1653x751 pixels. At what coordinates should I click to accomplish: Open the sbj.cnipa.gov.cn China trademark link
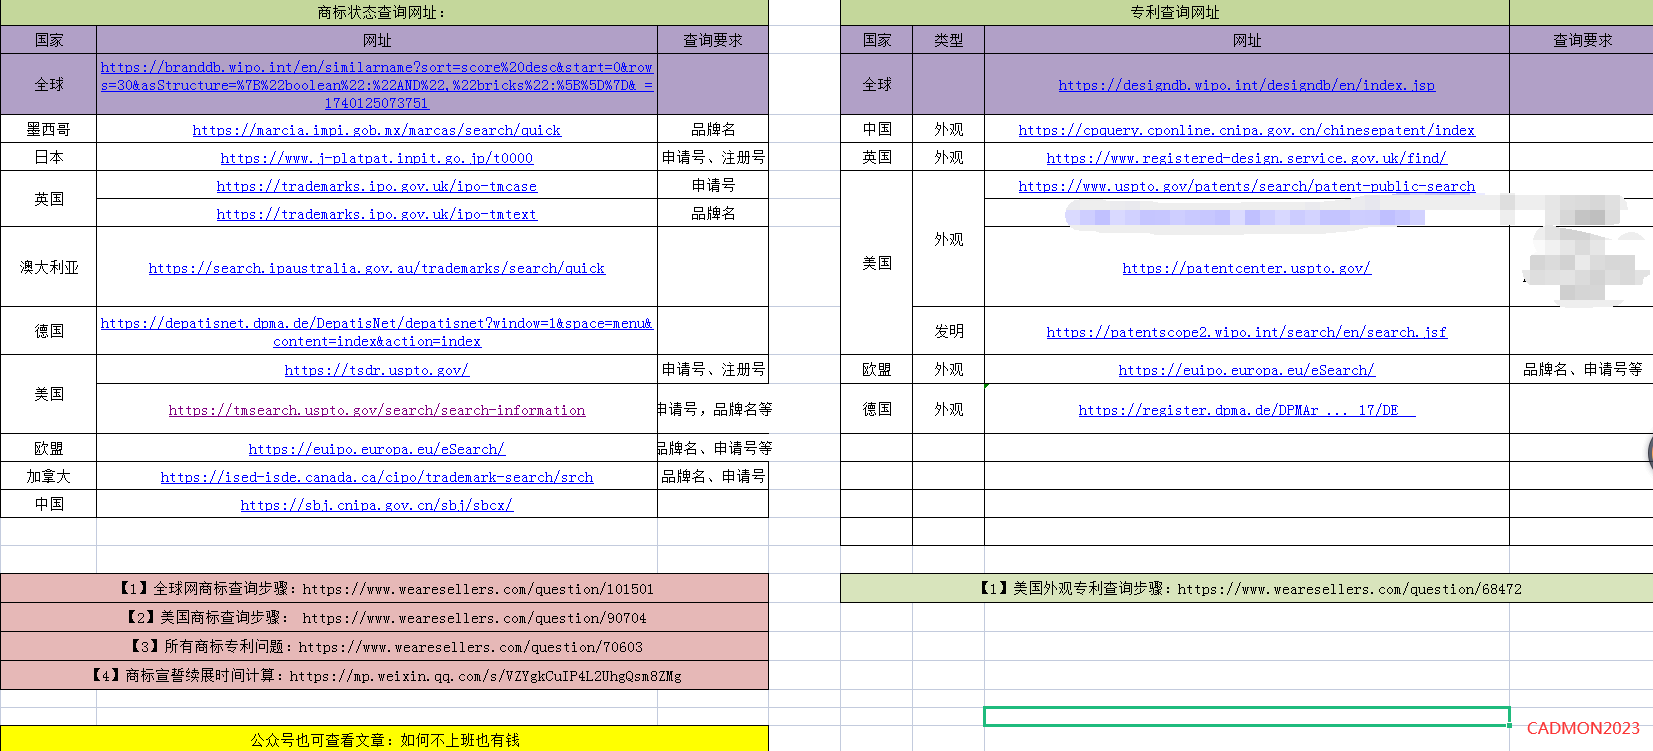pyautogui.click(x=376, y=505)
